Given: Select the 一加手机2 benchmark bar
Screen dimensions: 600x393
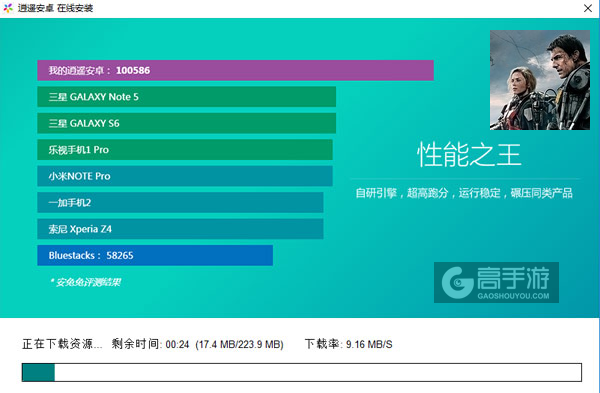Looking at the screenshot, I should coord(180,202).
